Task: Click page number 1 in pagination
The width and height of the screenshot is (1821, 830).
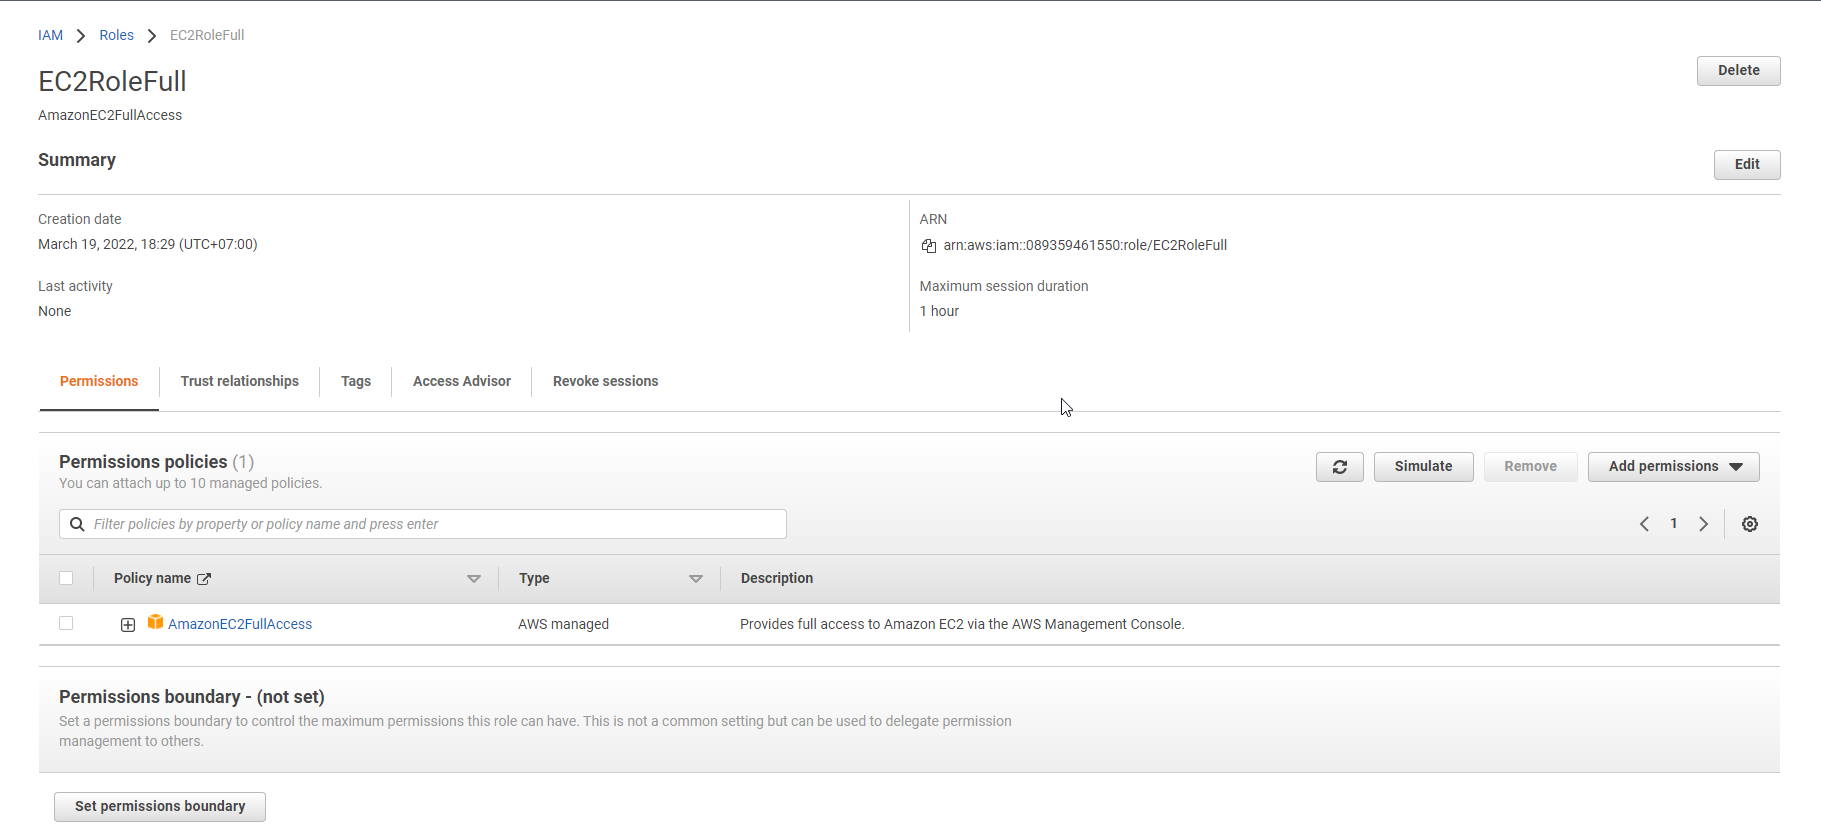Action: click(x=1673, y=523)
